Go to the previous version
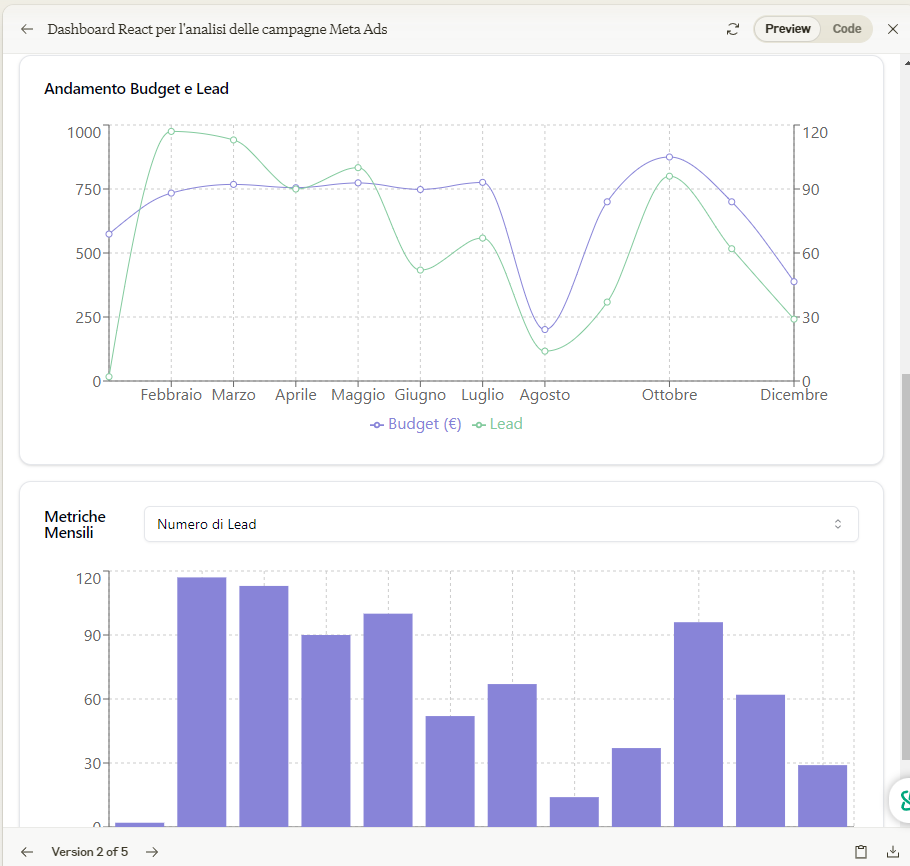This screenshot has width=910, height=866. pos(27,851)
